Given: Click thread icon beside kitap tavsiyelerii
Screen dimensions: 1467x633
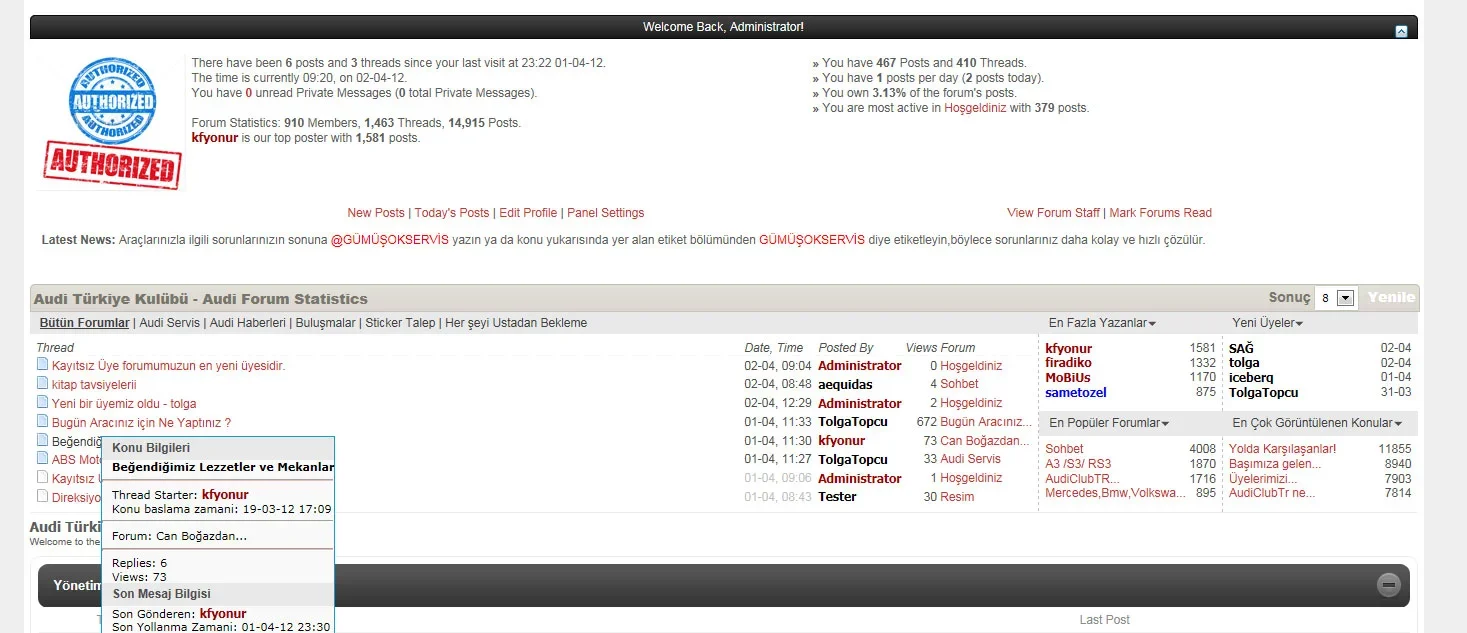Looking at the screenshot, I should [x=42, y=384].
